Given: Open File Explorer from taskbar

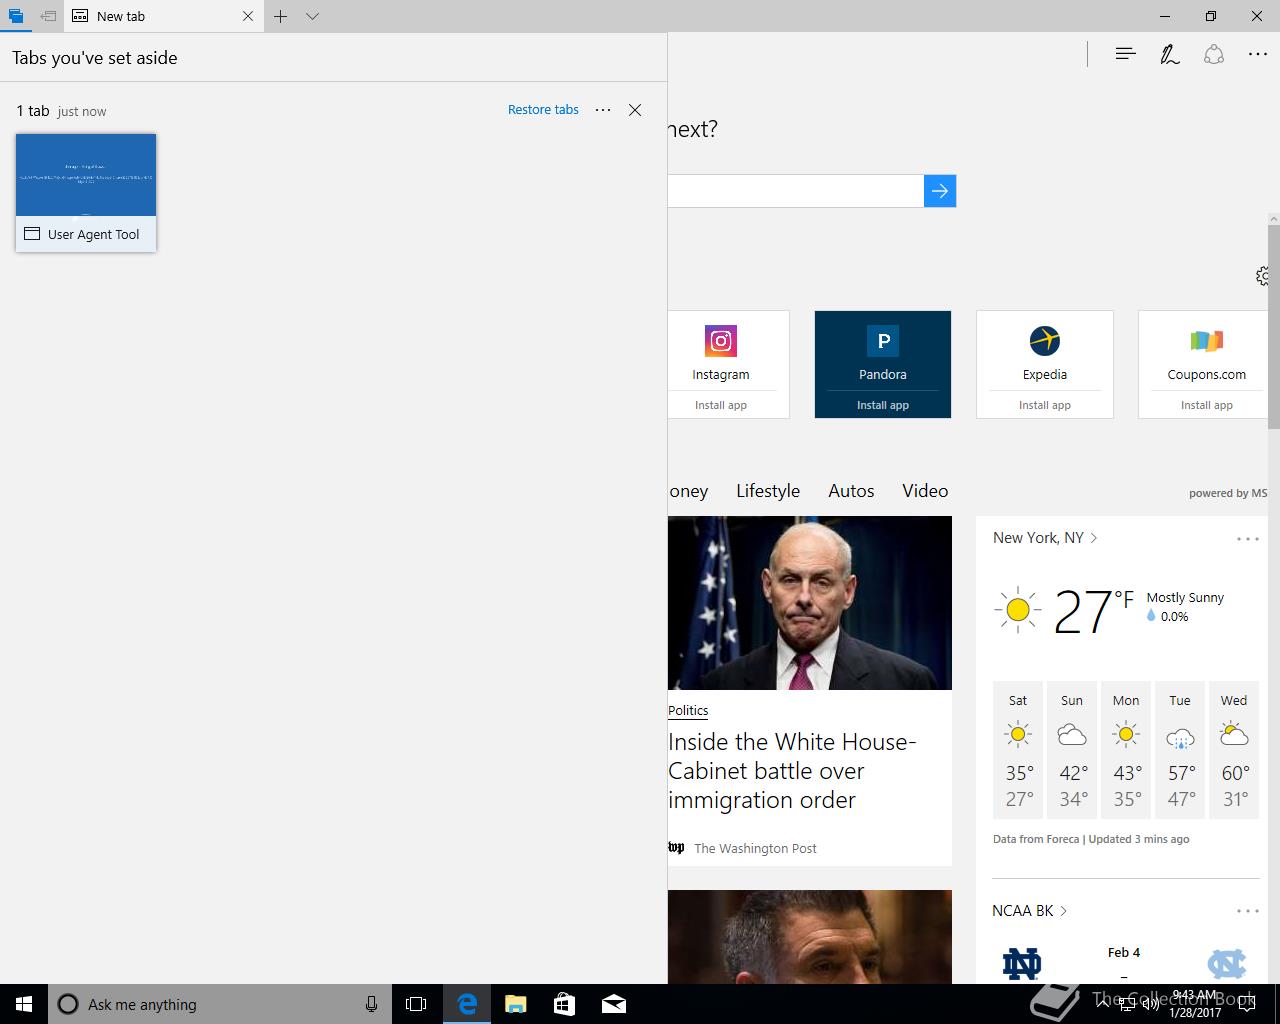Looking at the screenshot, I should (x=515, y=1004).
